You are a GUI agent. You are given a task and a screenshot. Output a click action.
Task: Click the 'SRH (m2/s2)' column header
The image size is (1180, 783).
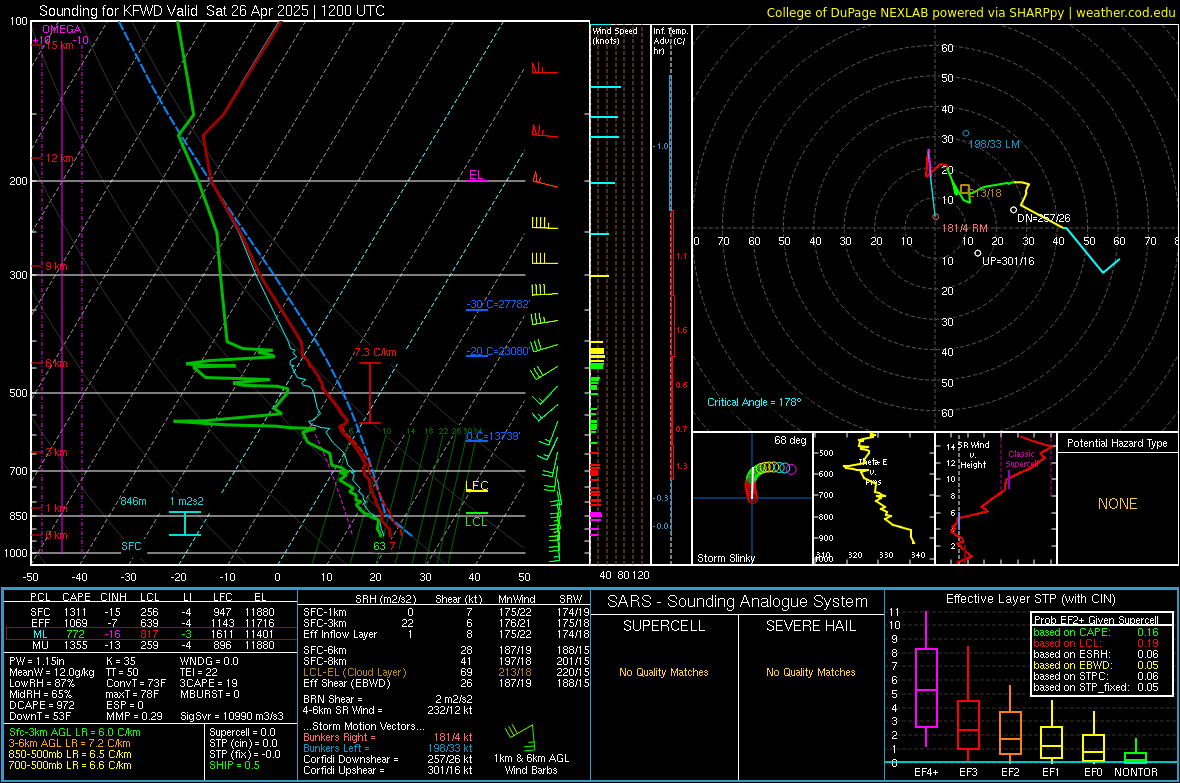tap(385, 599)
